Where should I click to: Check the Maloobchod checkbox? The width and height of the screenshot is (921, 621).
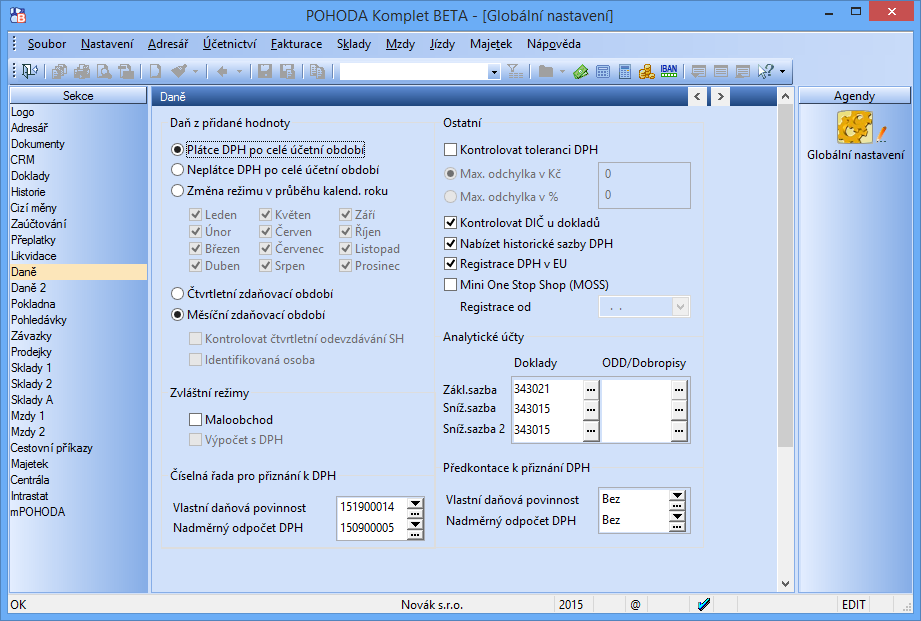(196, 419)
